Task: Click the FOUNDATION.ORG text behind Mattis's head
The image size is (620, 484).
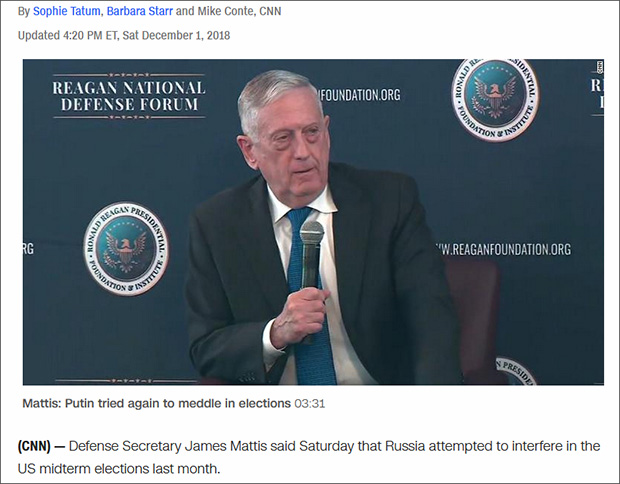Action: pyautogui.click(x=361, y=95)
